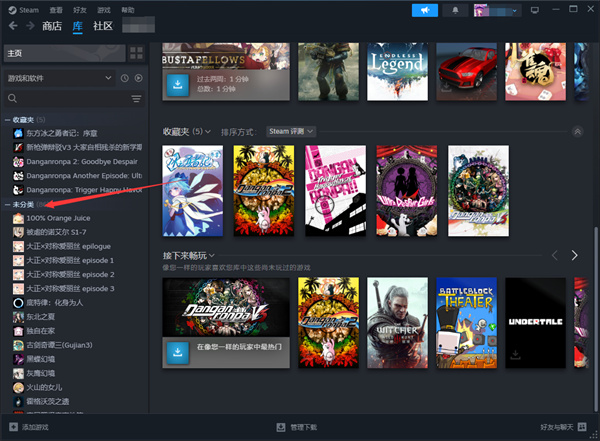The image size is (600, 441).
Task: Click in the library search field
Action: click(75, 99)
